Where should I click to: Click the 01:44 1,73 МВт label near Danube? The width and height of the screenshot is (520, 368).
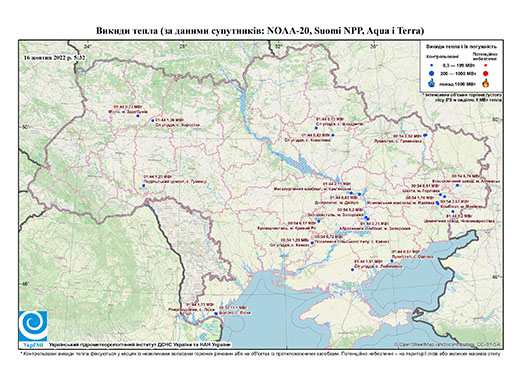(200, 304)
